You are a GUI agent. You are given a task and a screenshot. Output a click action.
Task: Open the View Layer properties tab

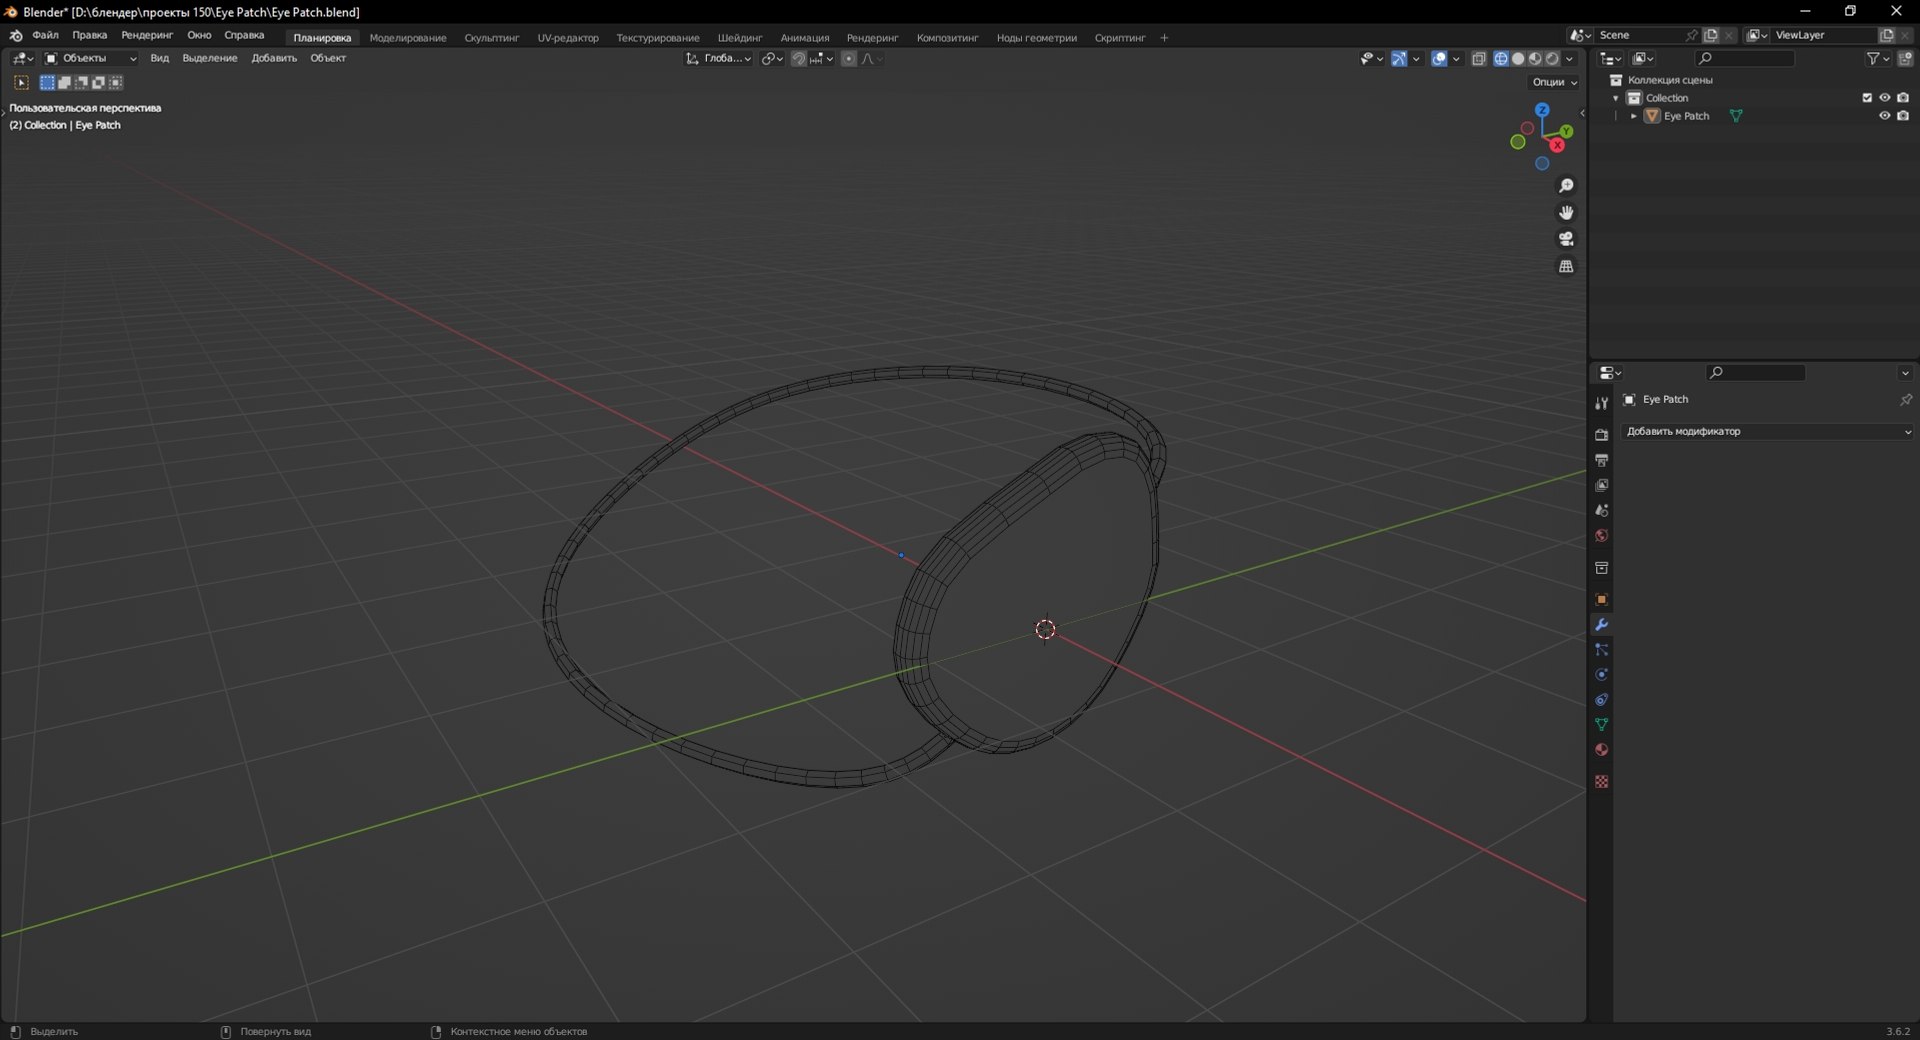point(1601,485)
